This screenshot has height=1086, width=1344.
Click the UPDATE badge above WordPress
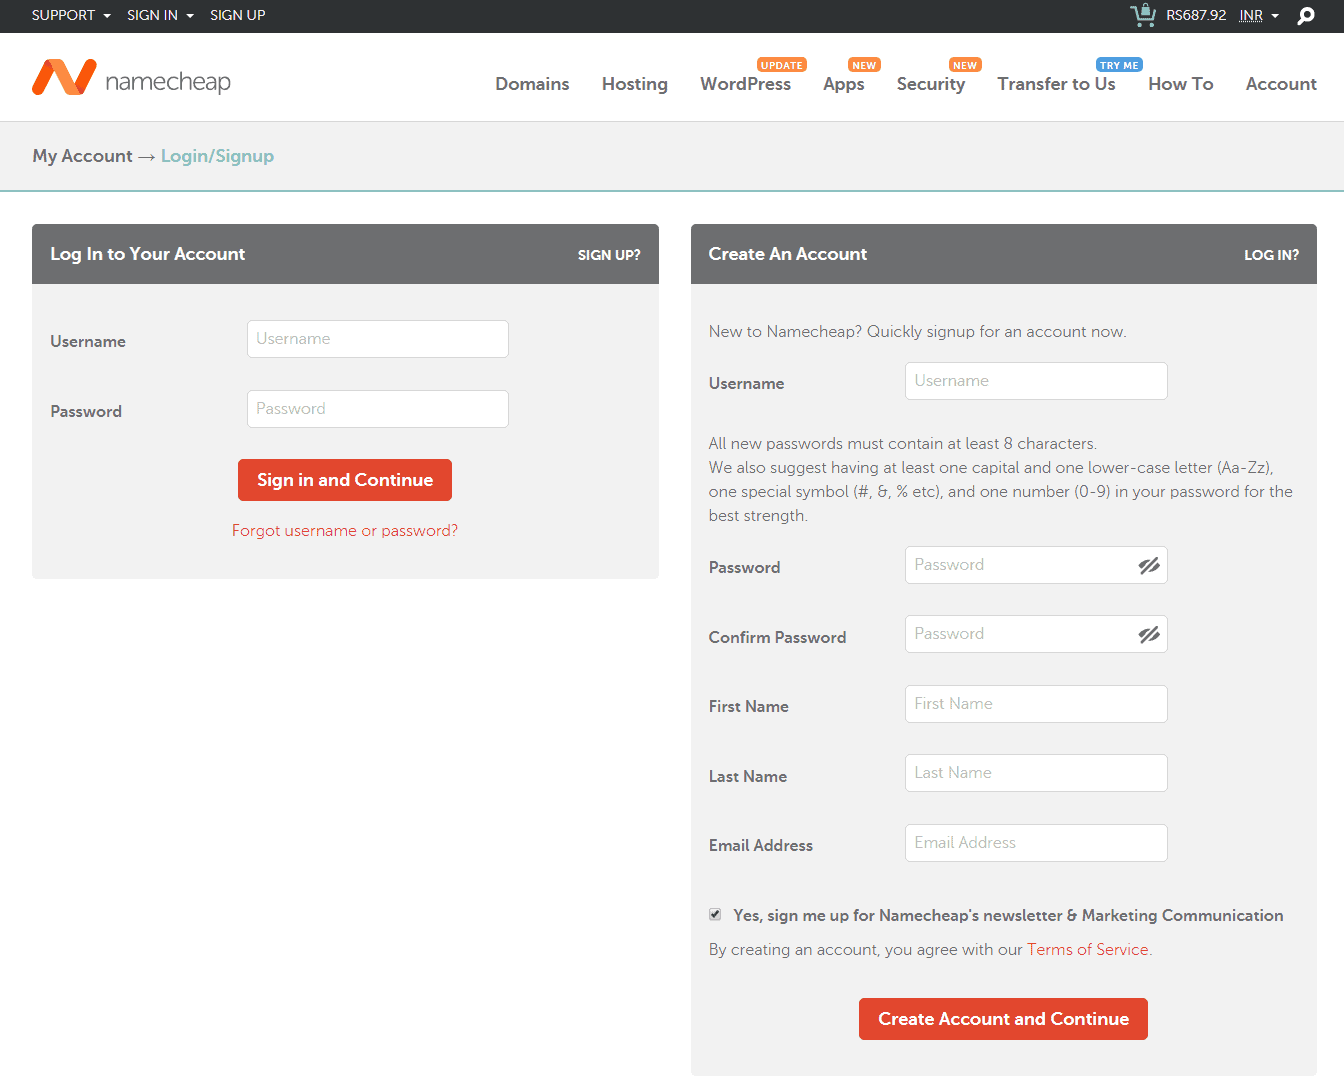782,65
